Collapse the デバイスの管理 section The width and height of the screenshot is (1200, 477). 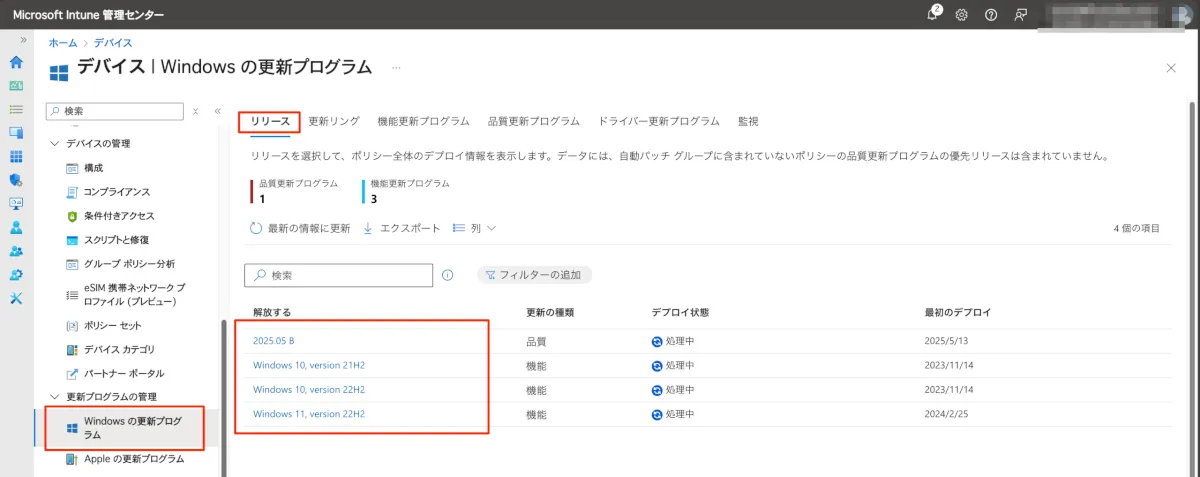pos(54,144)
